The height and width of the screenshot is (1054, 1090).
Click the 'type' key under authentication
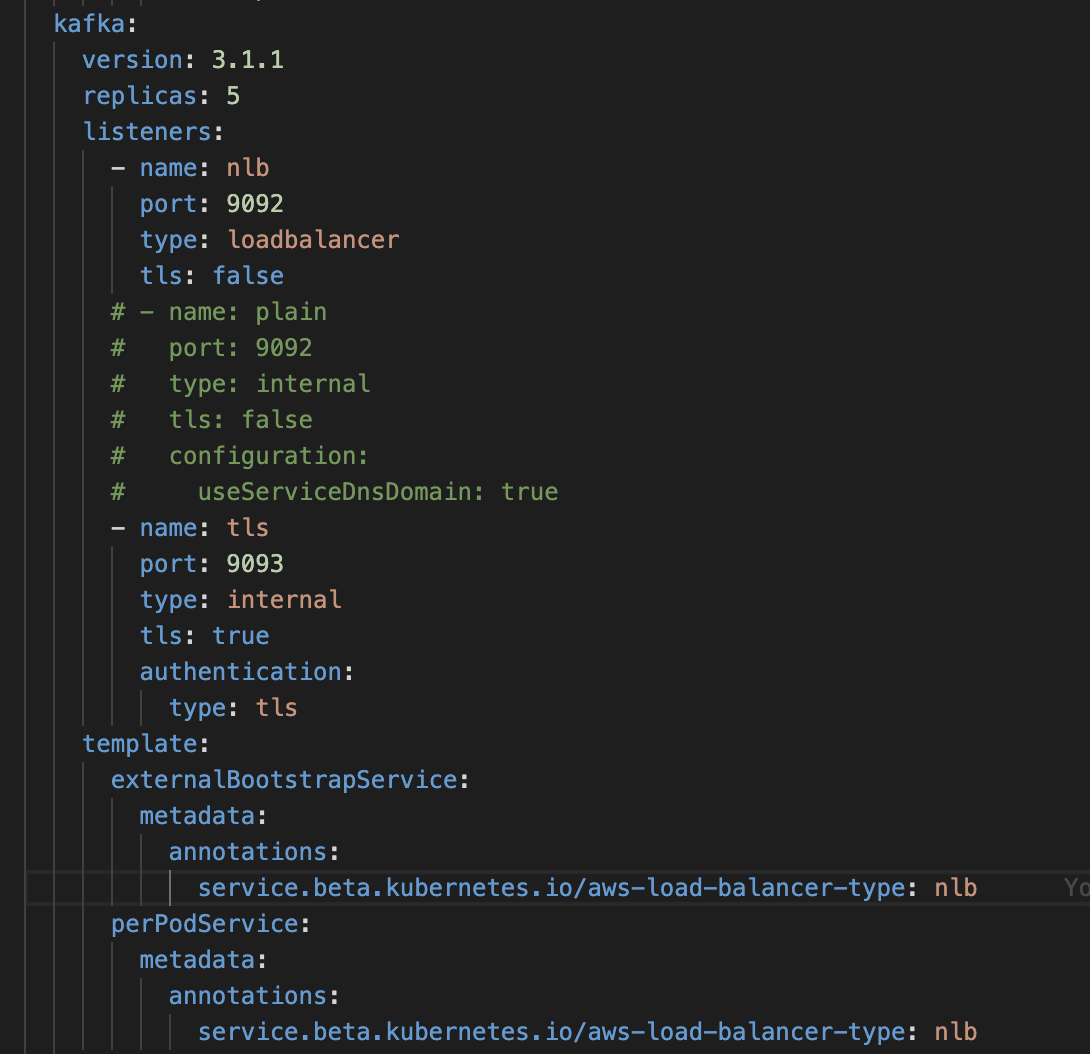coord(197,708)
